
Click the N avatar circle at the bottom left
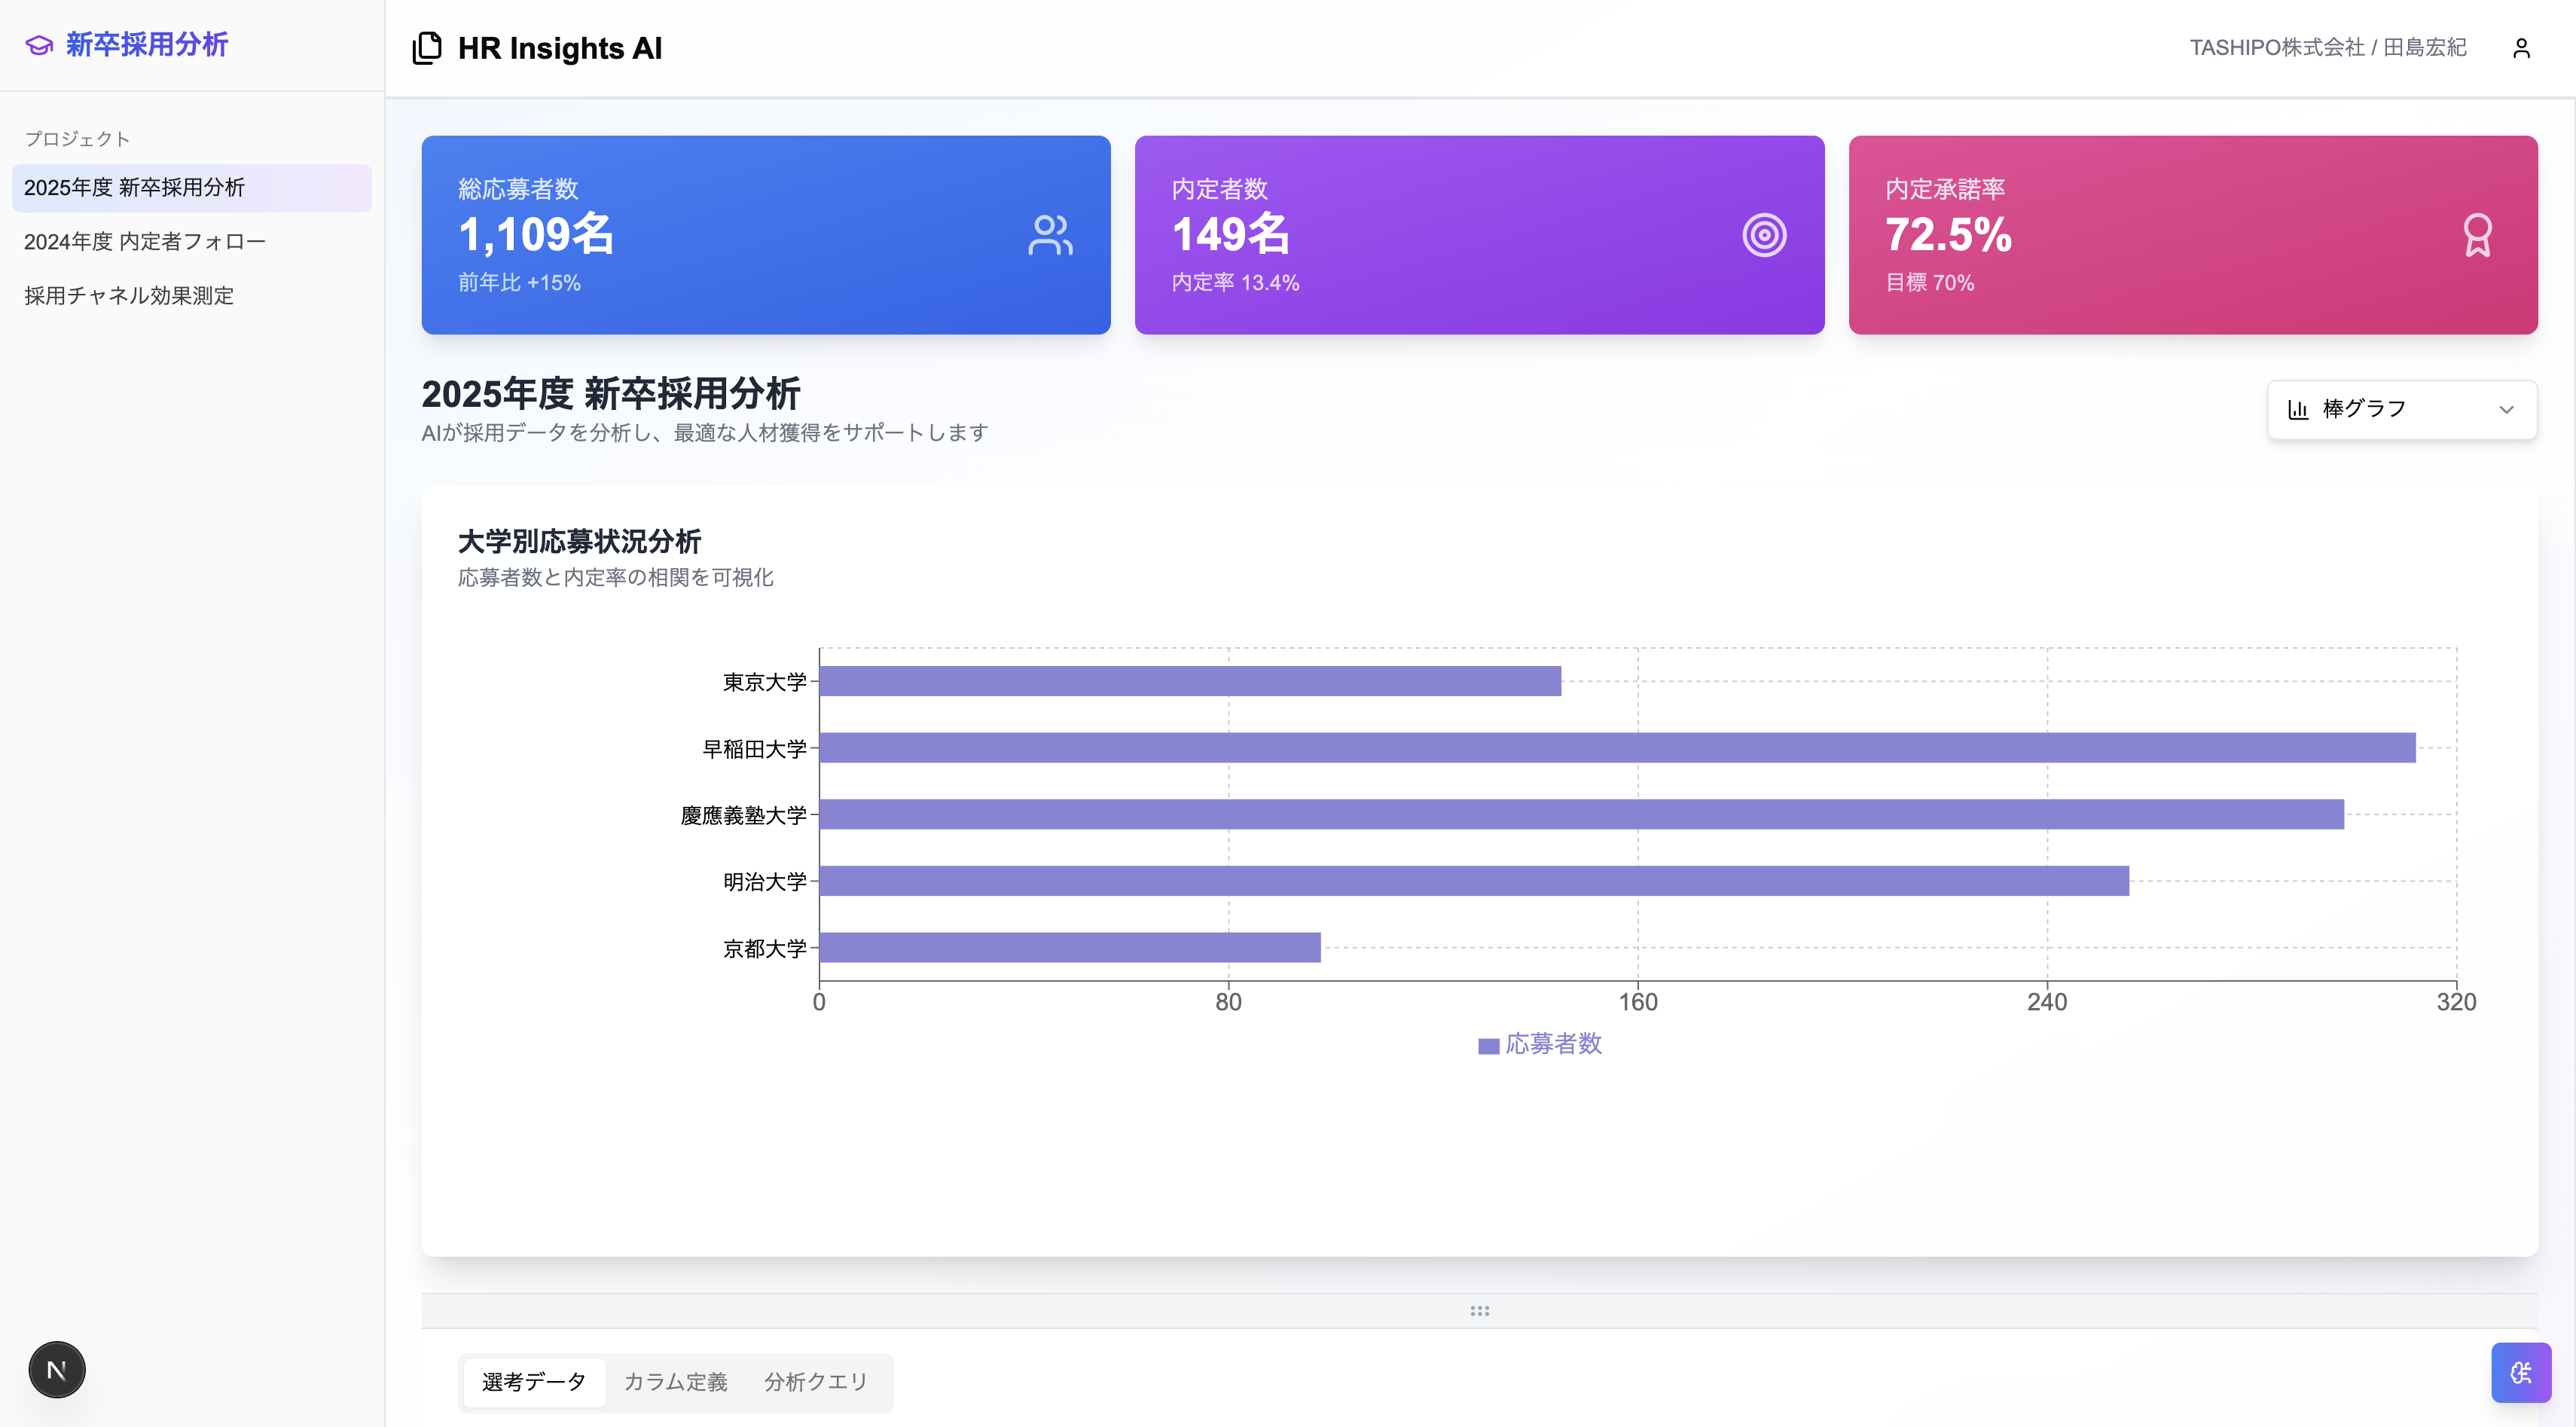click(x=57, y=1369)
